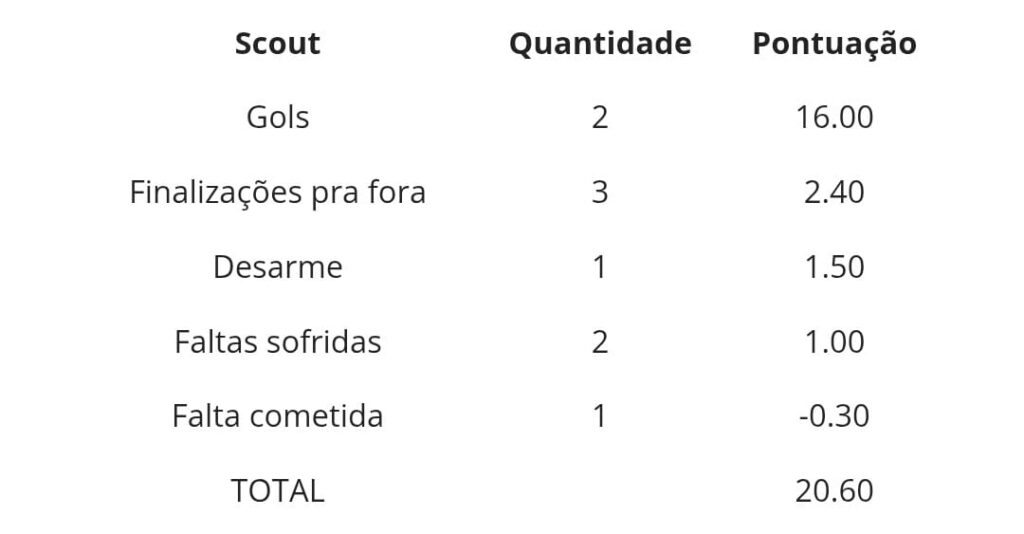Click the Pontuação column header
Screen dimensions: 1024x534
834,44
